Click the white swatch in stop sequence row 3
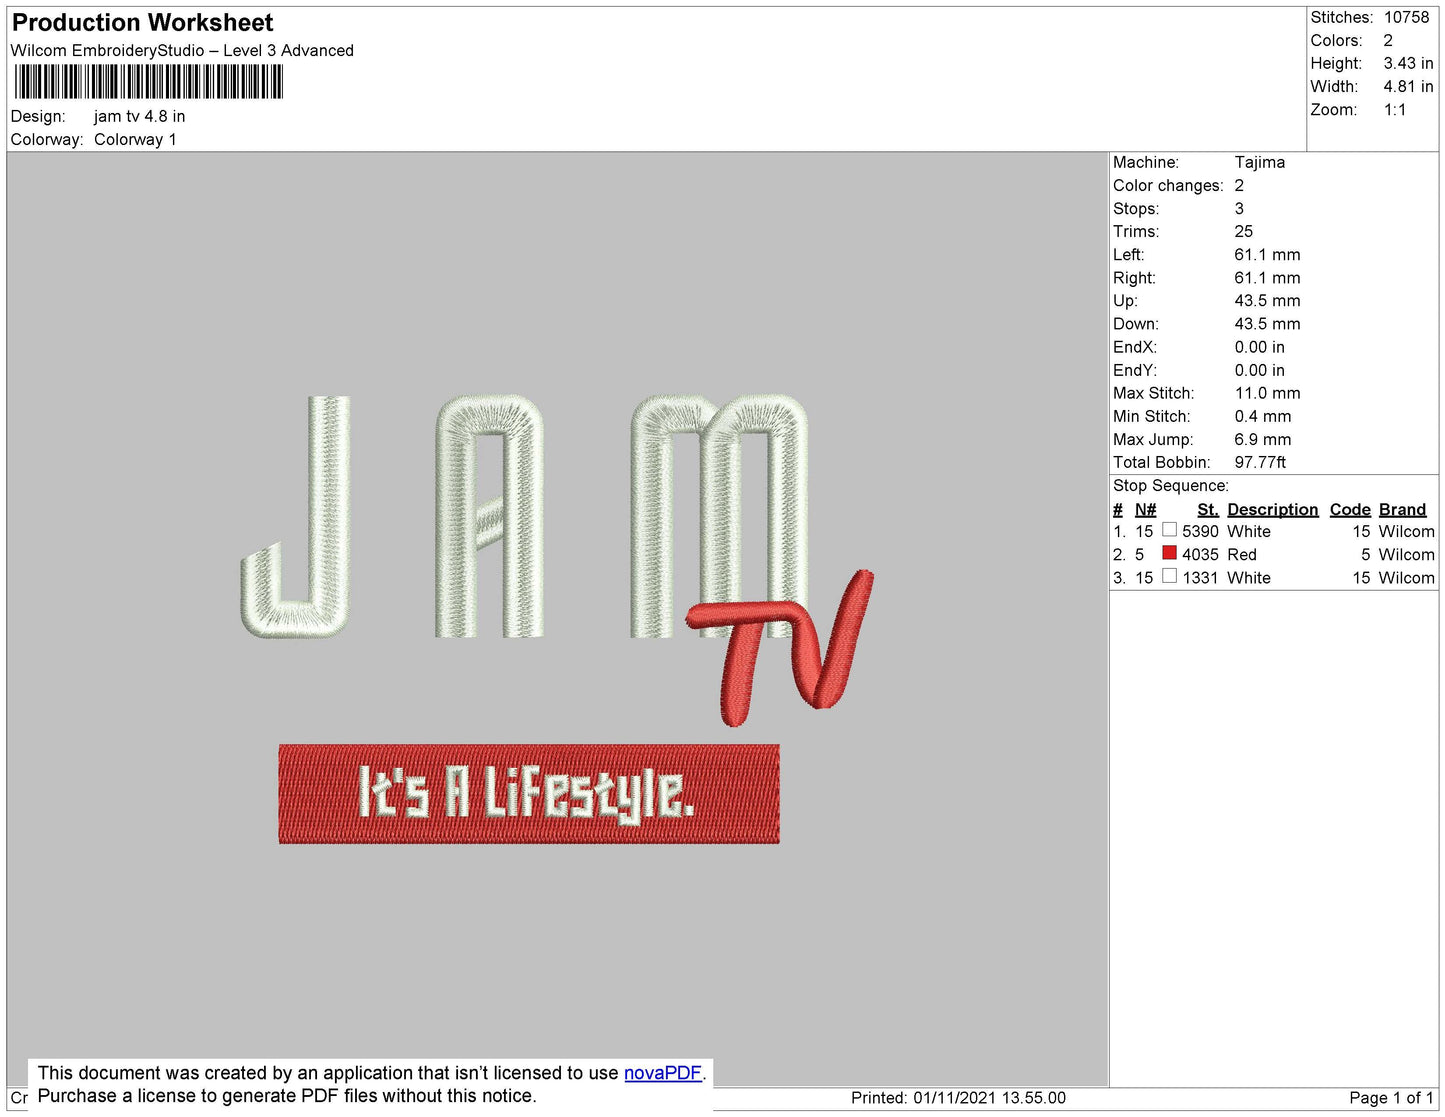Image resolution: width=1445 pixels, height=1117 pixels. click(x=1169, y=575)
